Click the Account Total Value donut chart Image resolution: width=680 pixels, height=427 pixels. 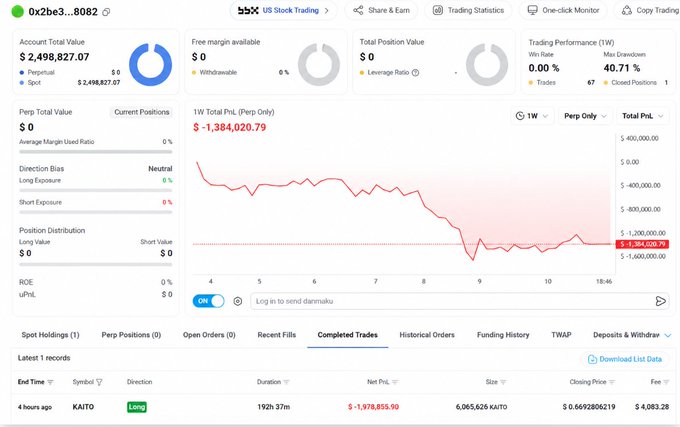(150, 64)
